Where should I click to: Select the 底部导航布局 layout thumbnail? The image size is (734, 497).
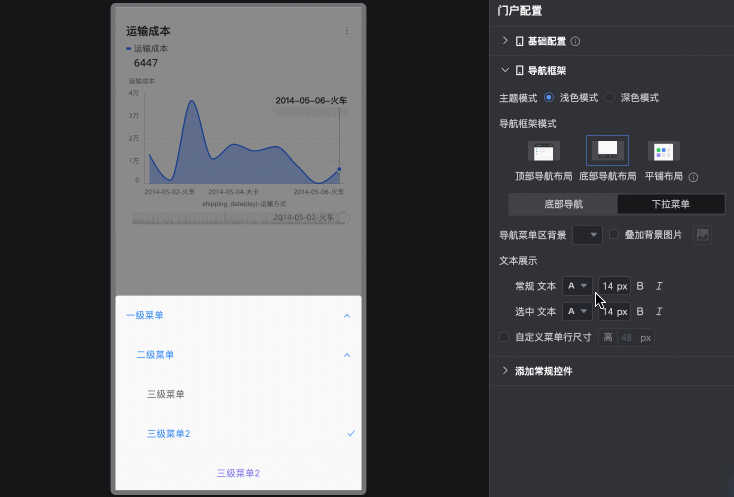click(607, 150)
